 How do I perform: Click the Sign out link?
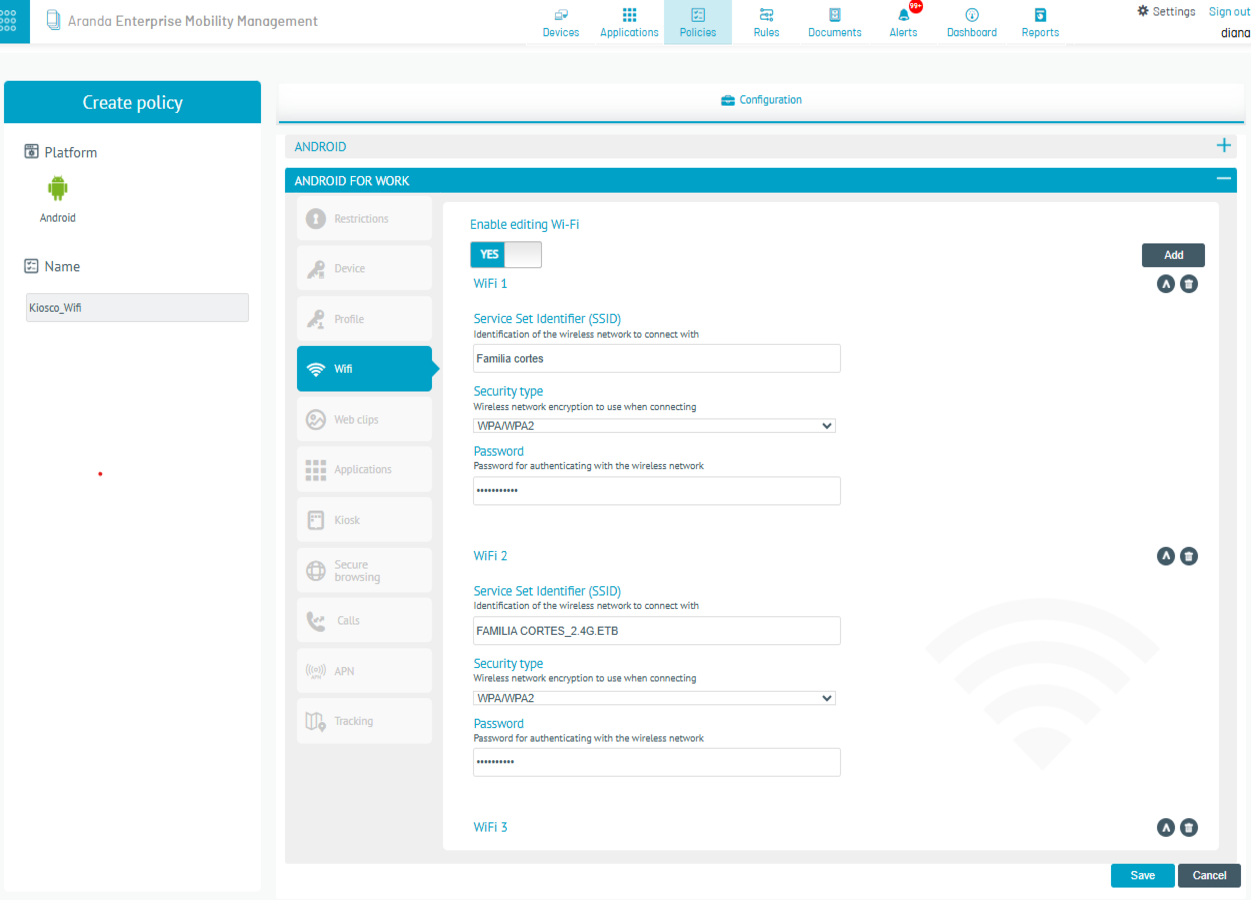1229,12
